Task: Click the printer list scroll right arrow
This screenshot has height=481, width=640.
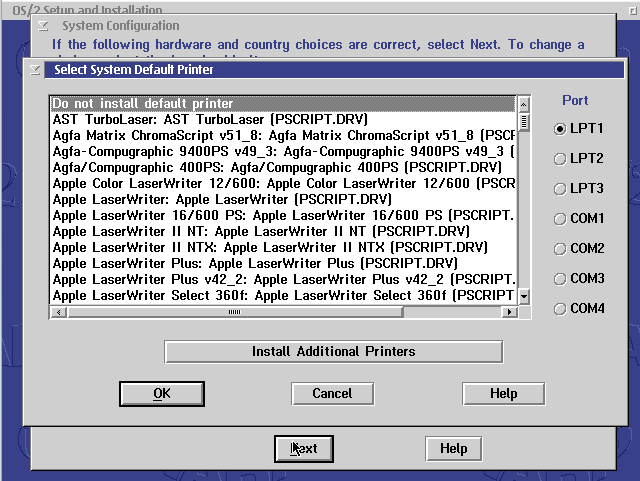Action: [509, 312]
